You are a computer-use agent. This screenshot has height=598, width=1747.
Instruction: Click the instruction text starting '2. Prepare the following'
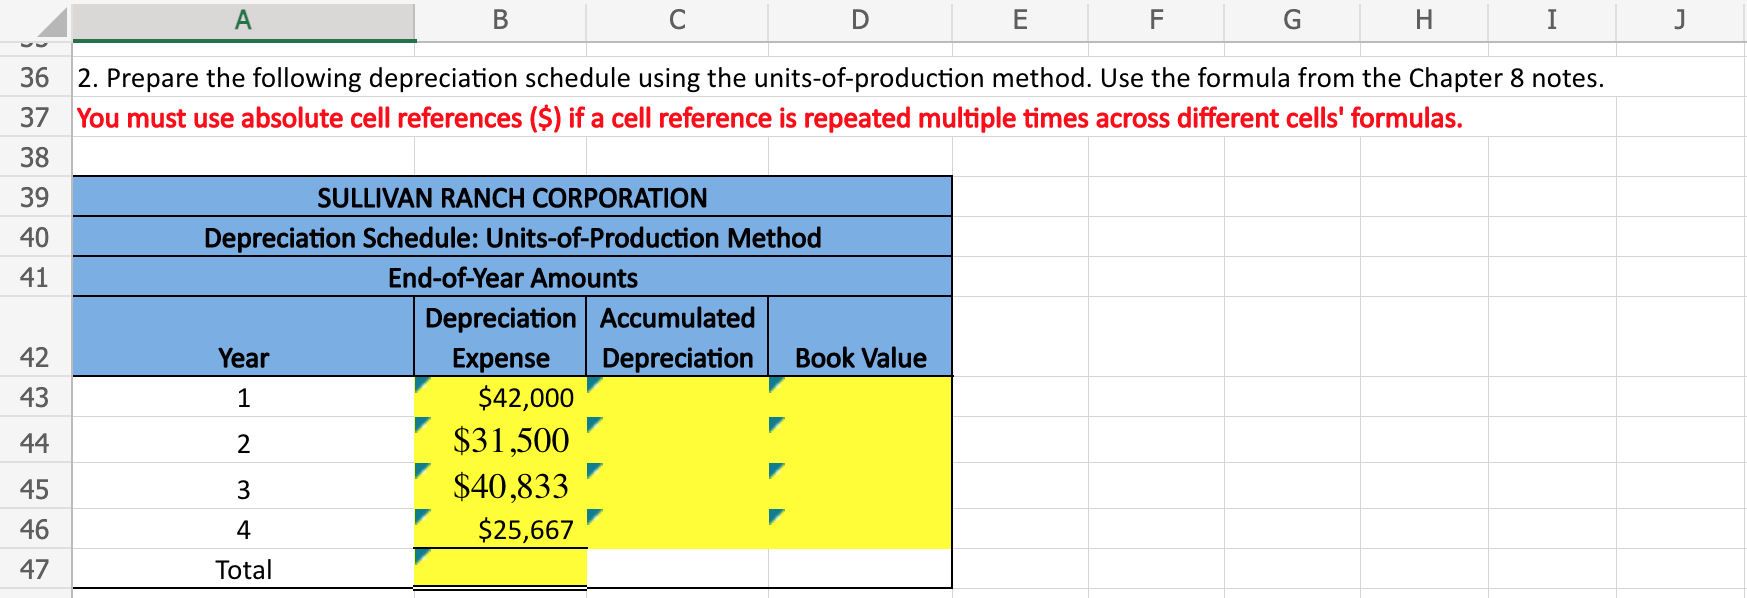coord(840,78)
